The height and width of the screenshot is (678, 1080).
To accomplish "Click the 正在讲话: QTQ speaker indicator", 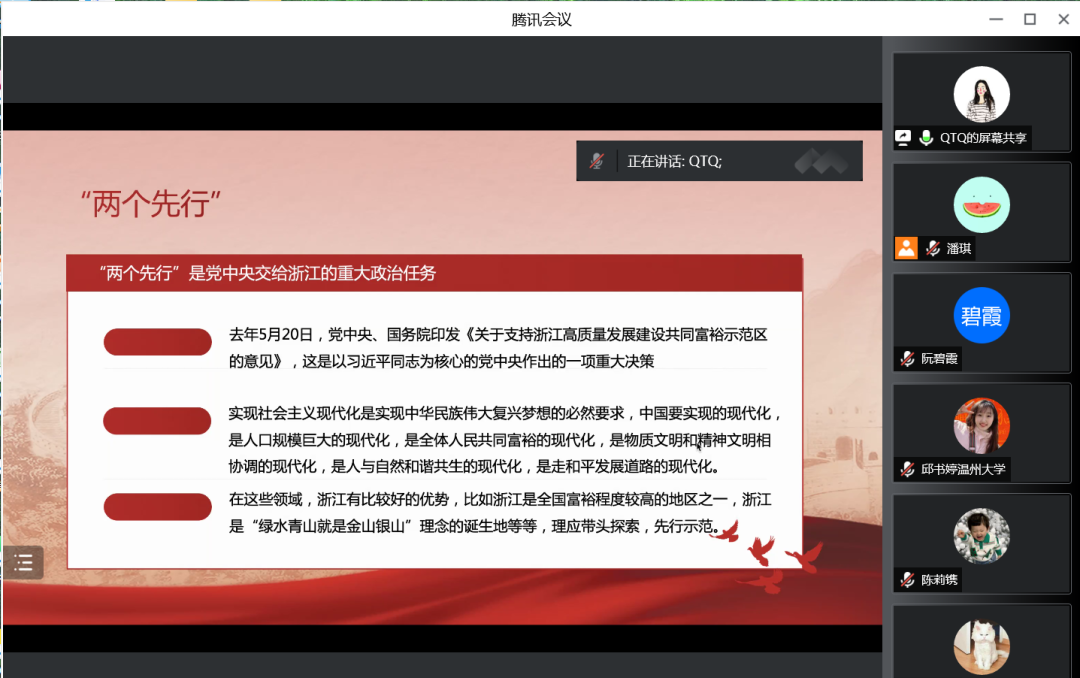I will [x=674, y=161].
